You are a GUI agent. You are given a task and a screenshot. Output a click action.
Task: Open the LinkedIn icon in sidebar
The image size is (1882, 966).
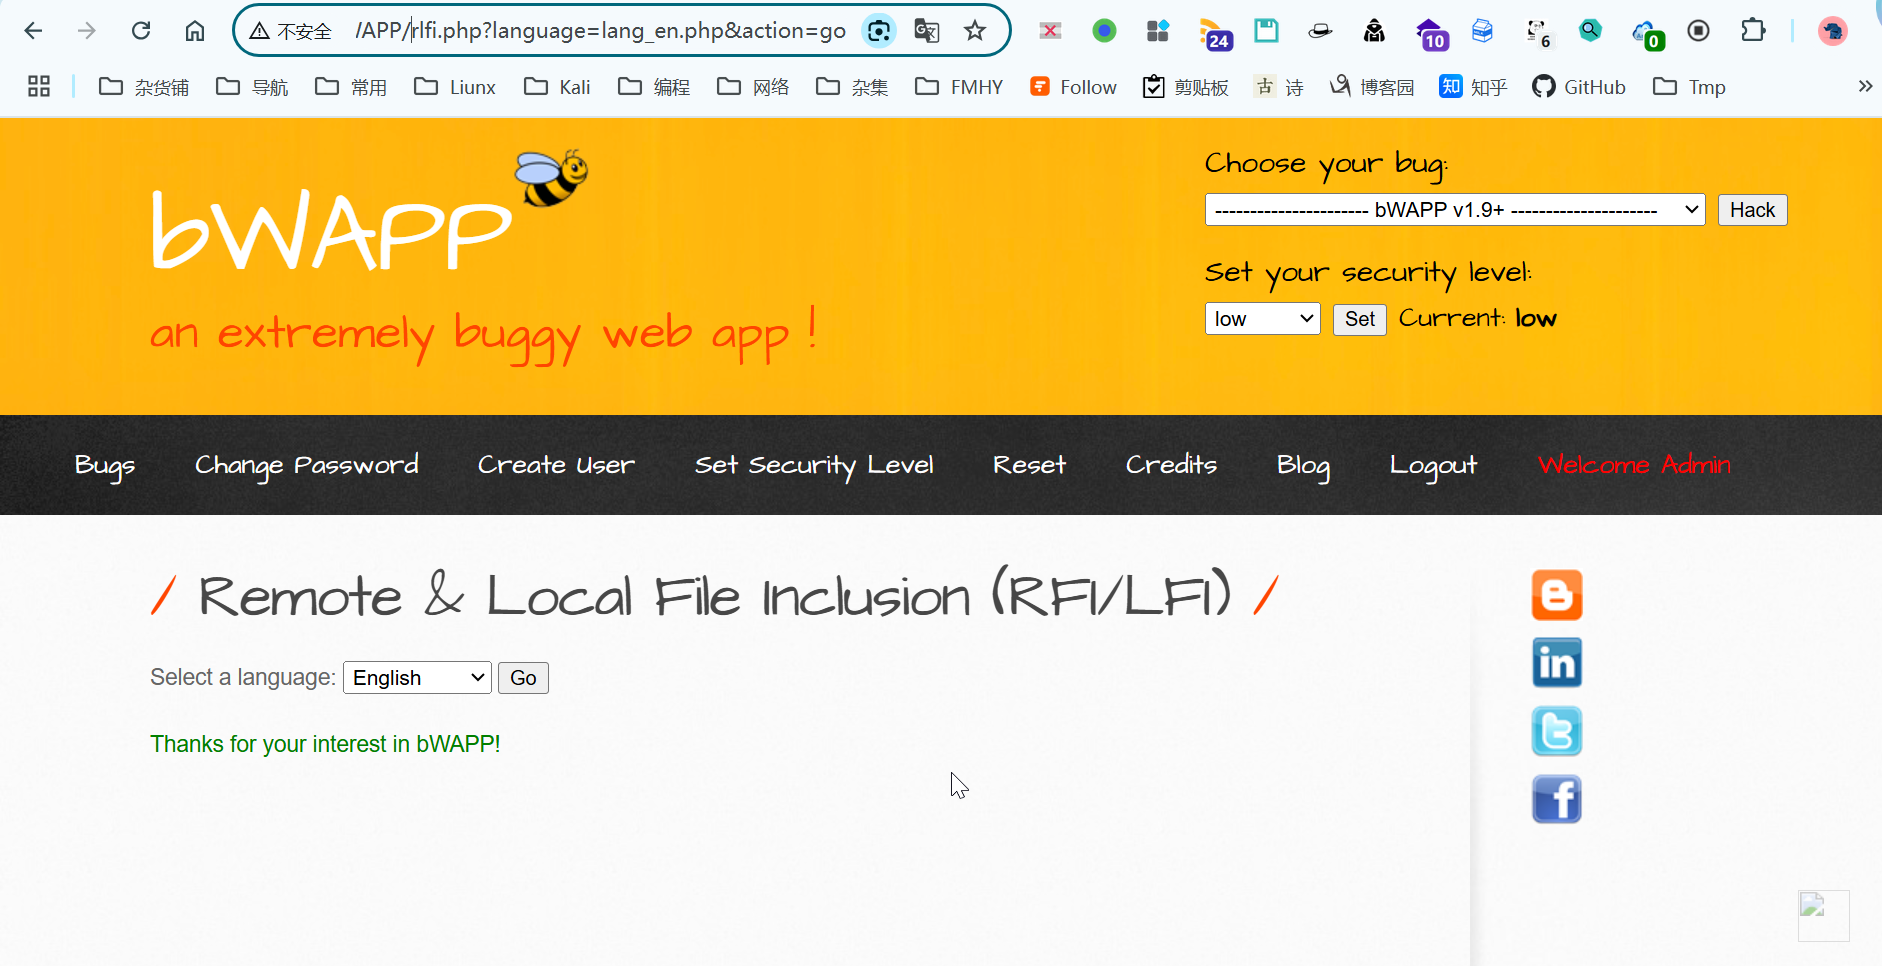click(1556, 663)
